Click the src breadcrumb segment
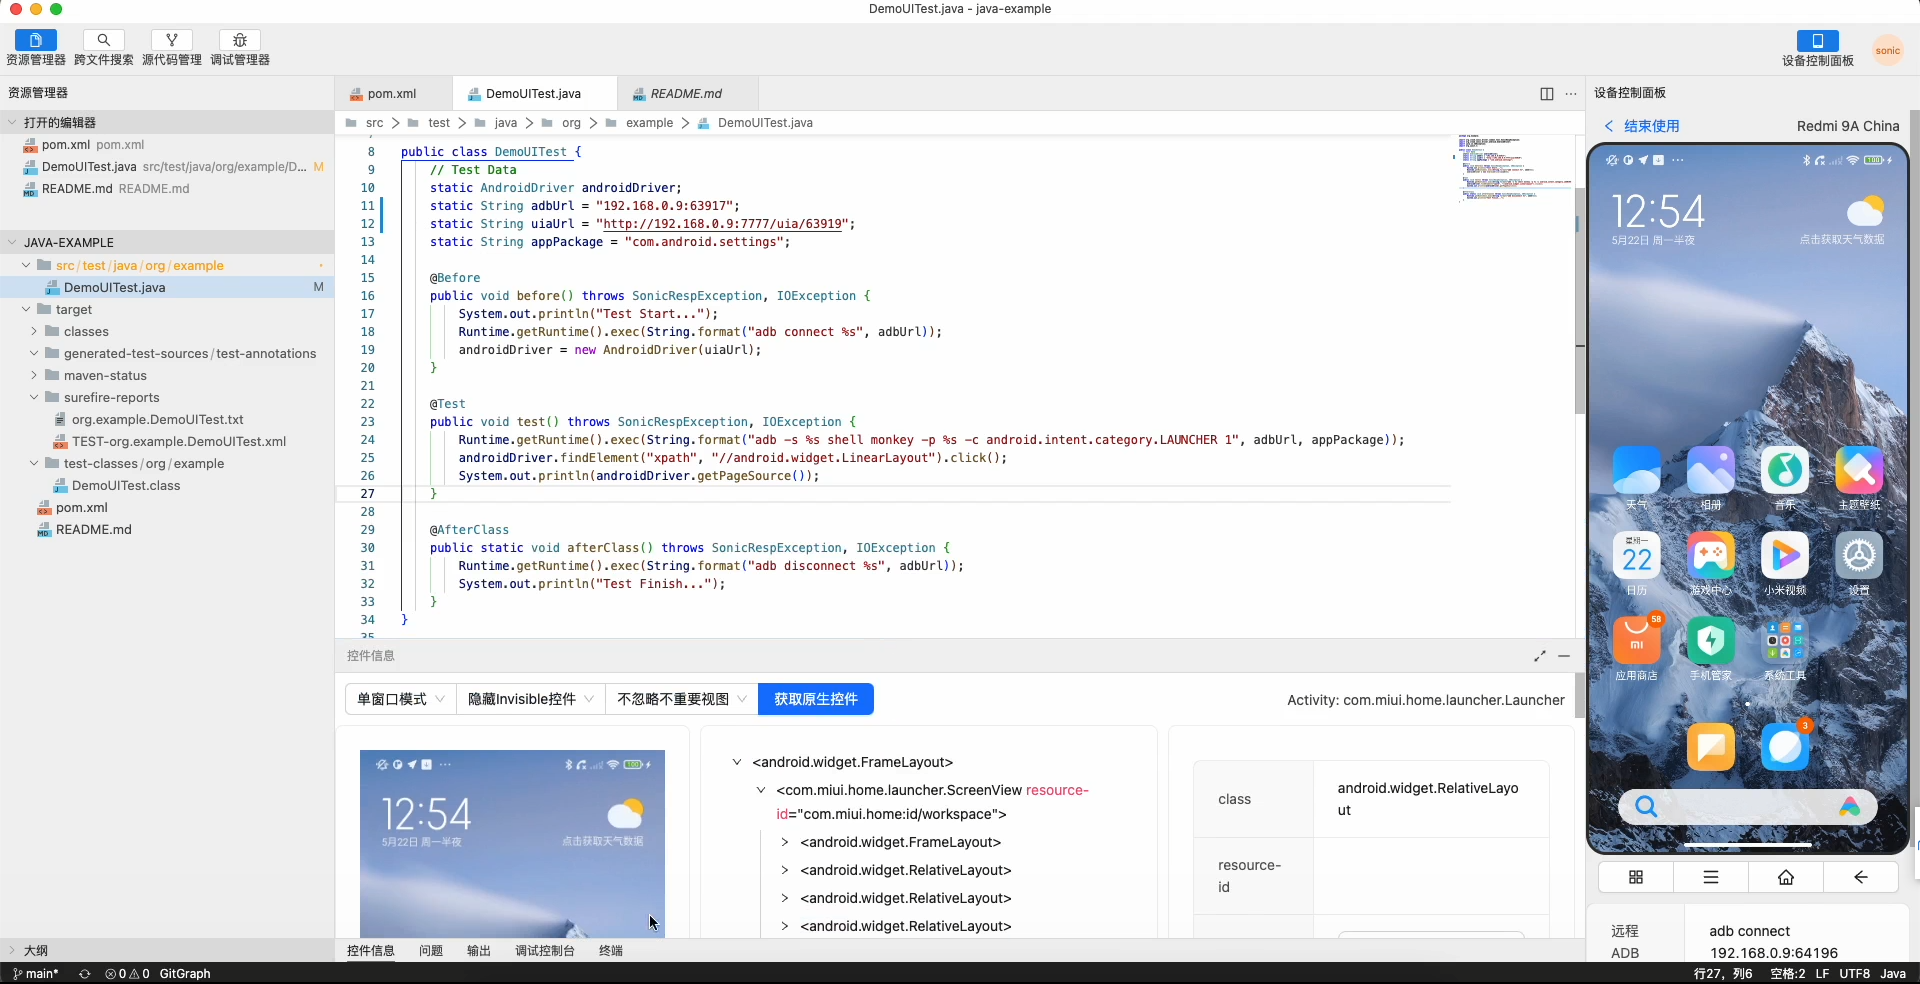 375,123
